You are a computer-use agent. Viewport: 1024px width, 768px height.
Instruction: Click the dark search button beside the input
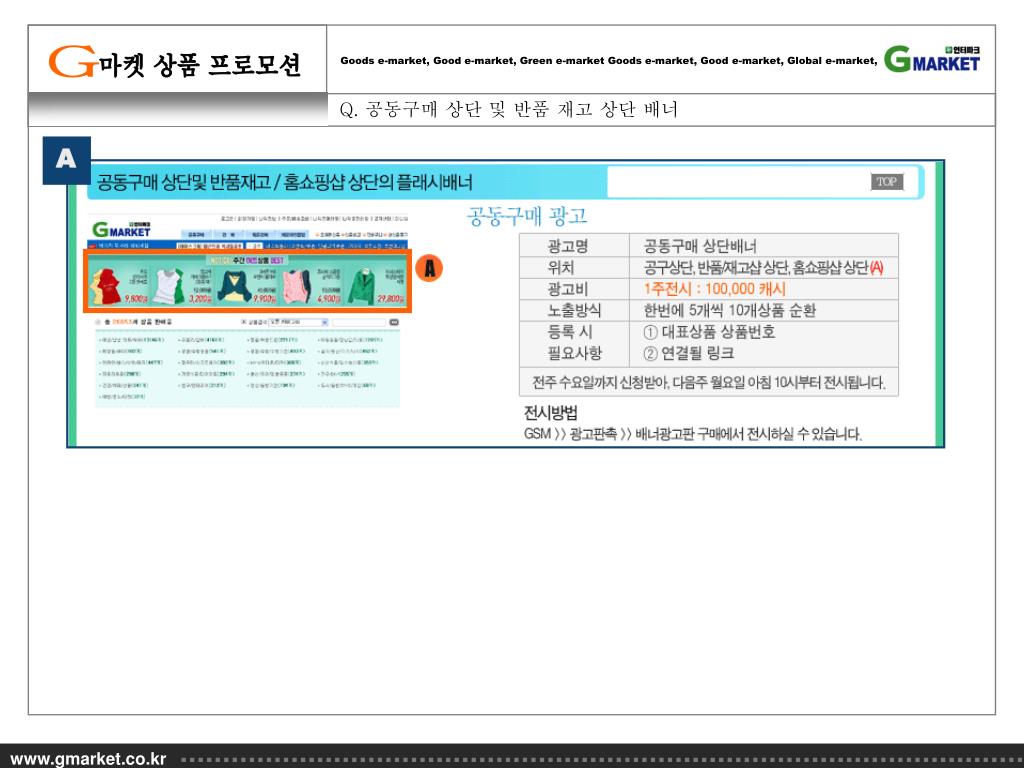(x=394, y=322)
